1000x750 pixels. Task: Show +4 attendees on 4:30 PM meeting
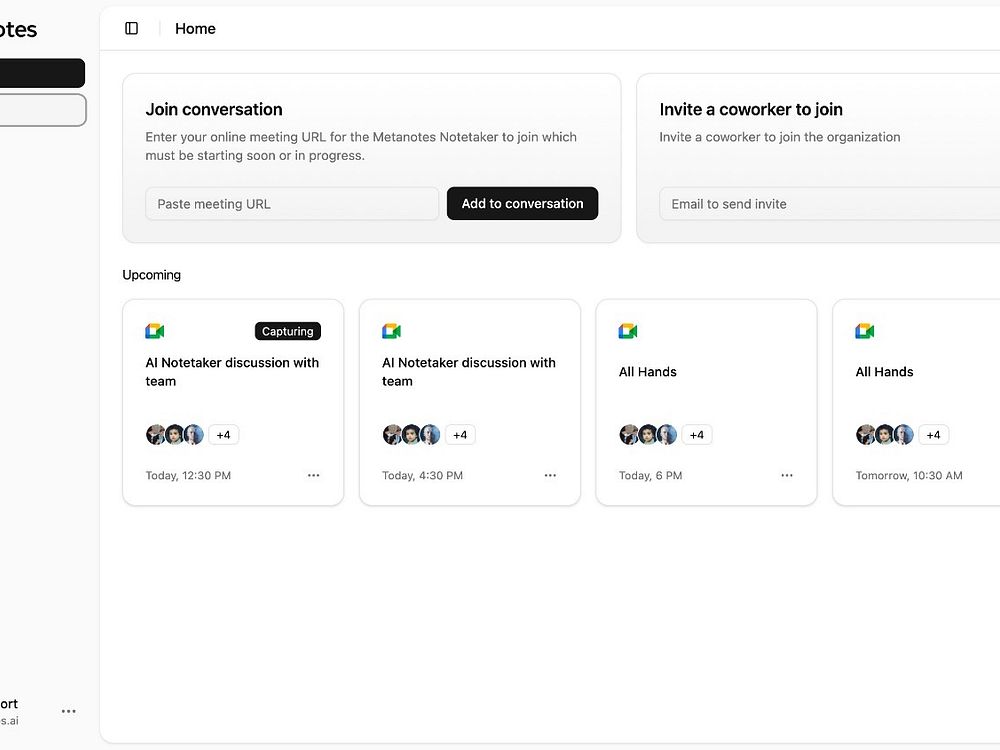[460, 435]
